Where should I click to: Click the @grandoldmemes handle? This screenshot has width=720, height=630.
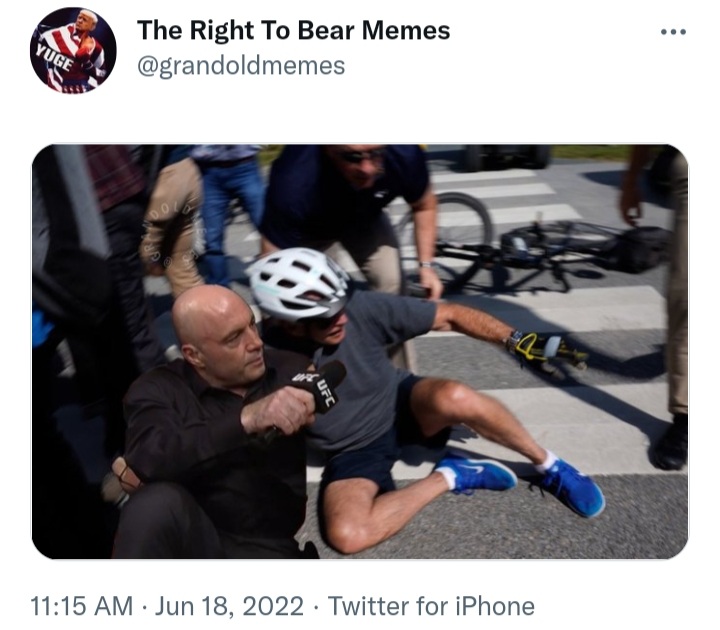(x=241, y=66)
